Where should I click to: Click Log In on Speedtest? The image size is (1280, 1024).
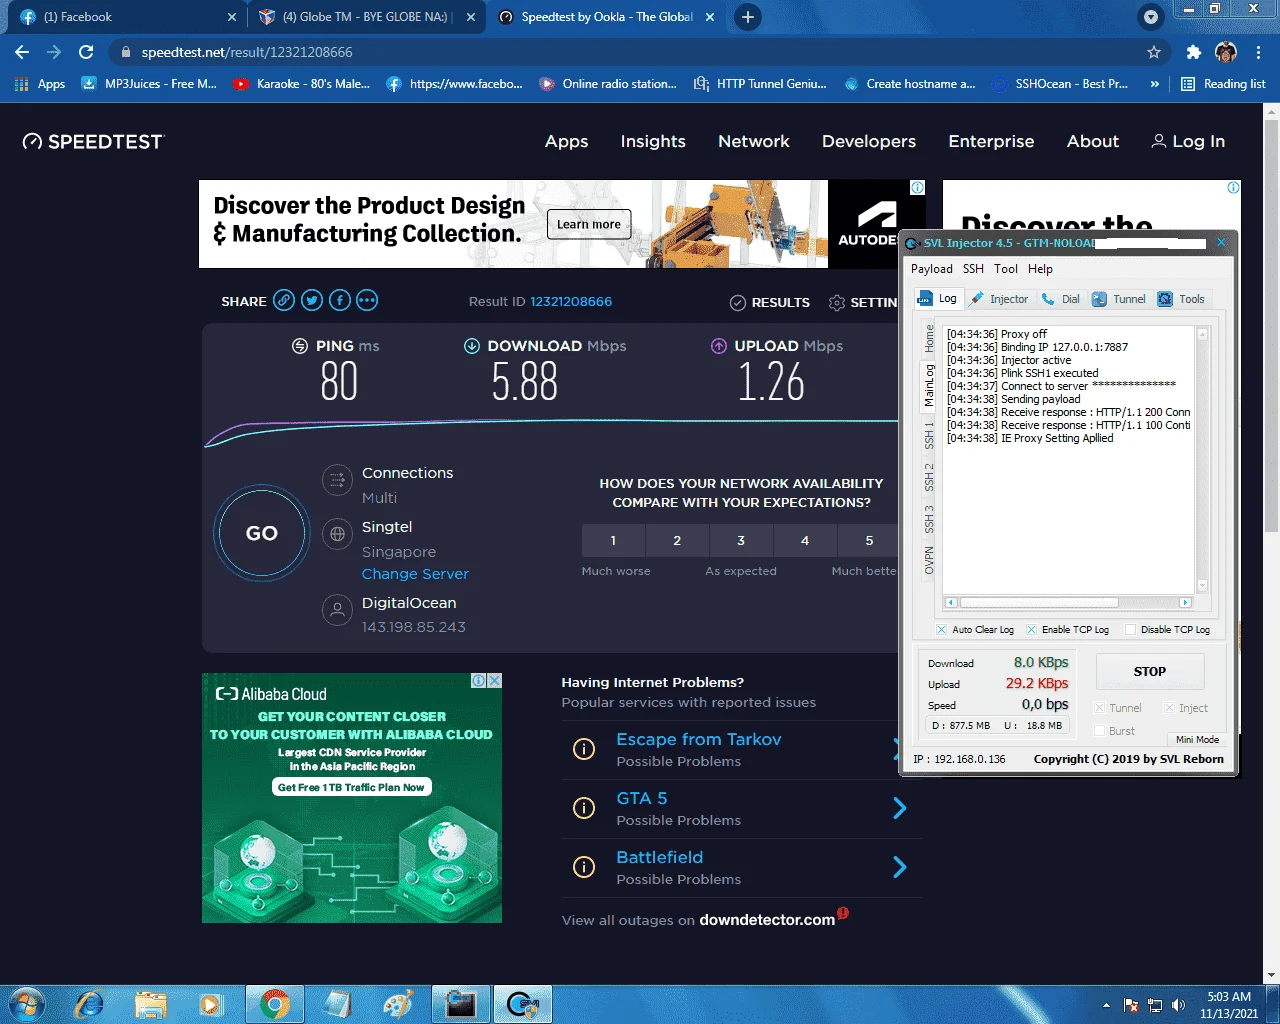click(1188, 141)
